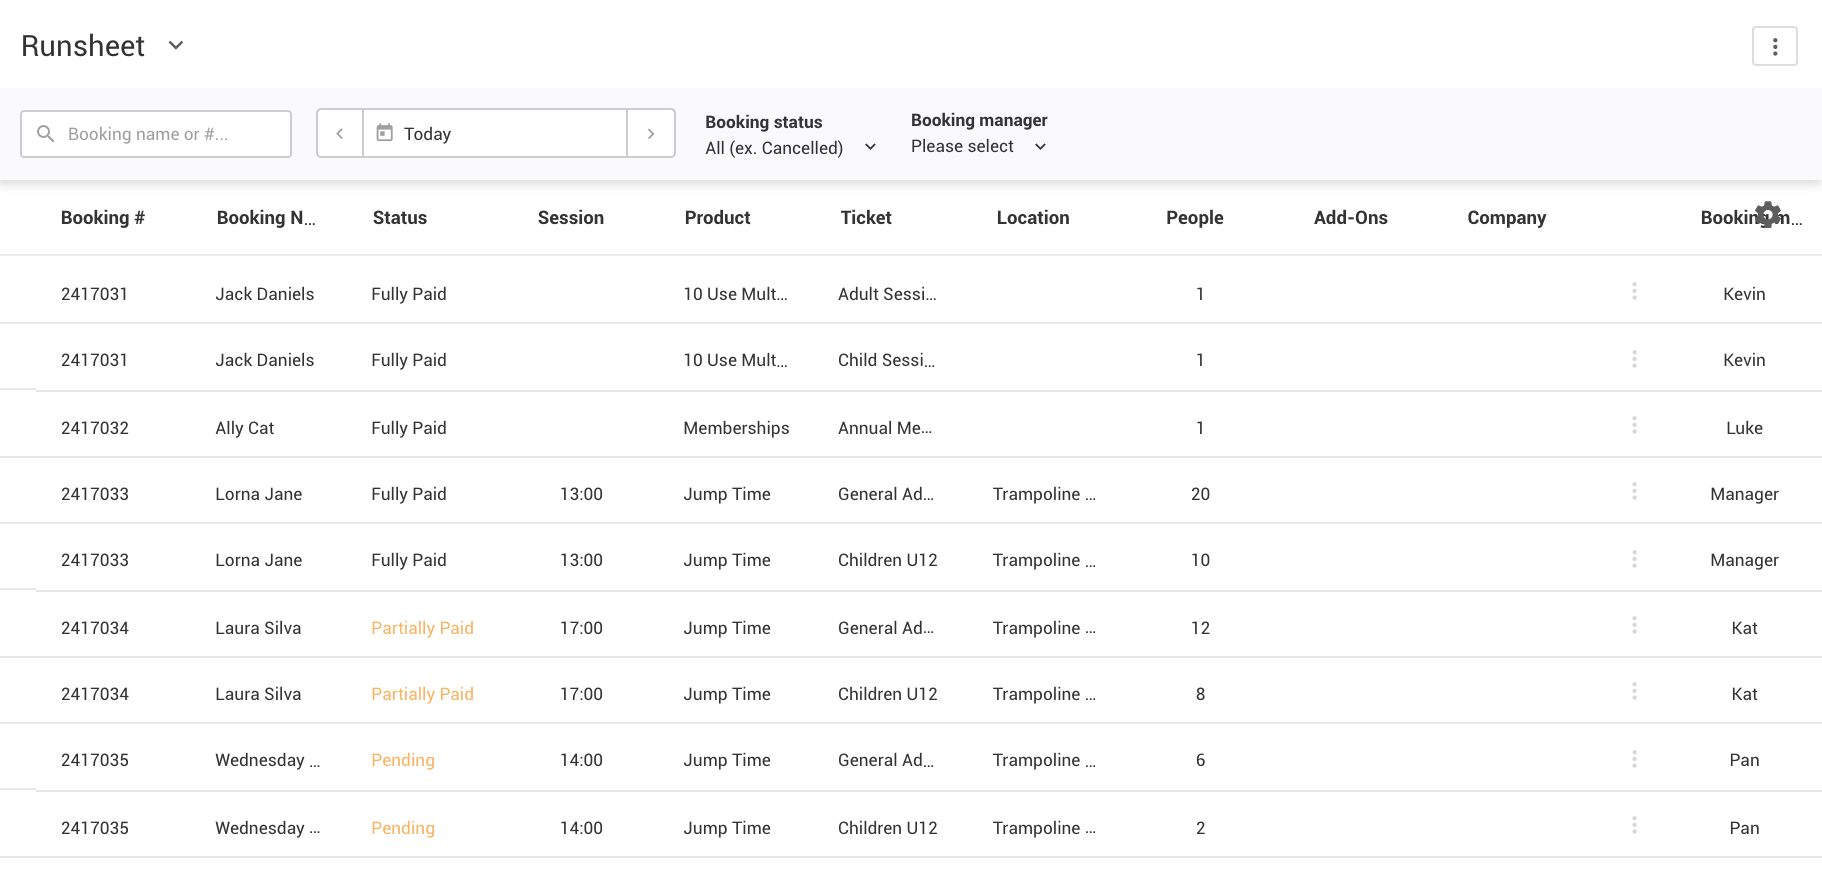Image resolution: width=1822 pixels, height=874 pixels.
Task: Open column settings gear icon
Action: 1768,214
